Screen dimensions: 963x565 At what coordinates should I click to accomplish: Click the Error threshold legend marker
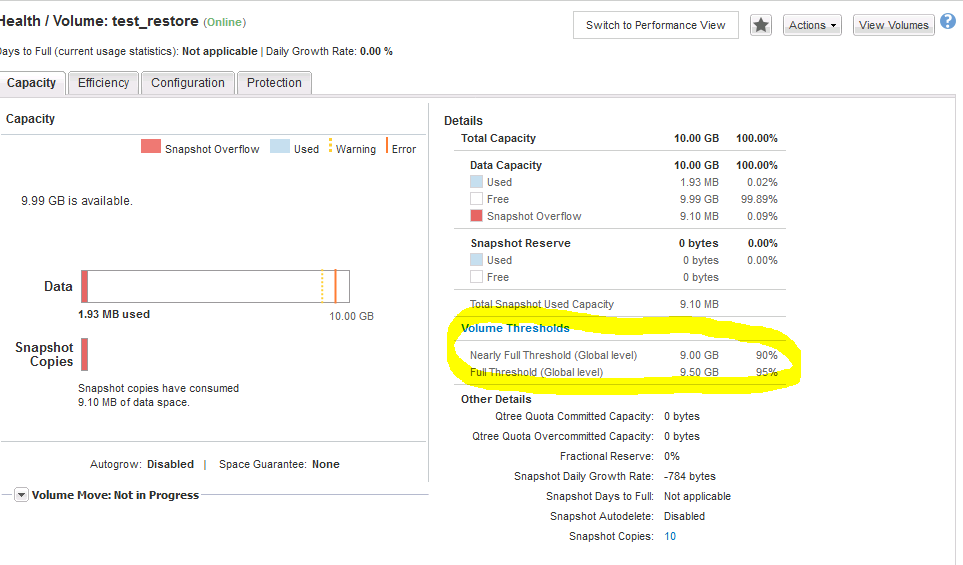pos(387,147)
